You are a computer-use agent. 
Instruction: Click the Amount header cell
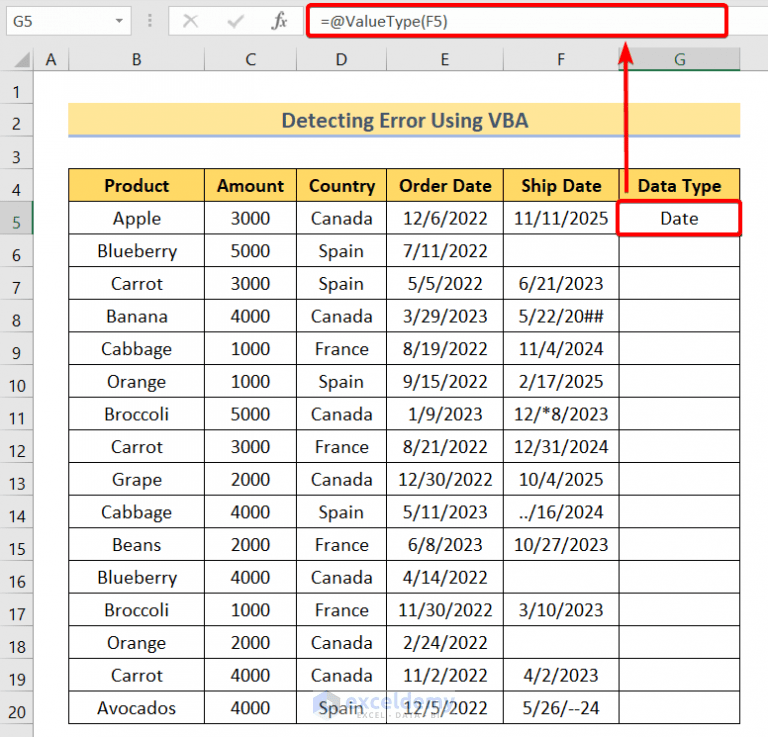[x=250, y=186]
